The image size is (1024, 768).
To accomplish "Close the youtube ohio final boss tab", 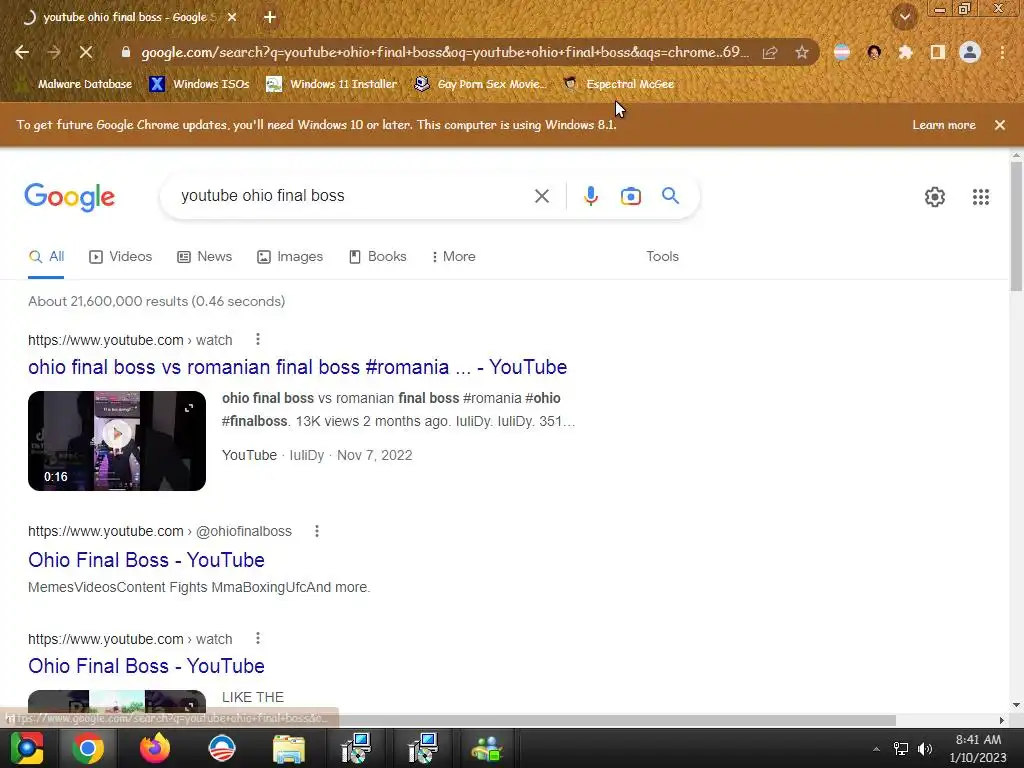I will pyautogui.click(x=232, y=17).
